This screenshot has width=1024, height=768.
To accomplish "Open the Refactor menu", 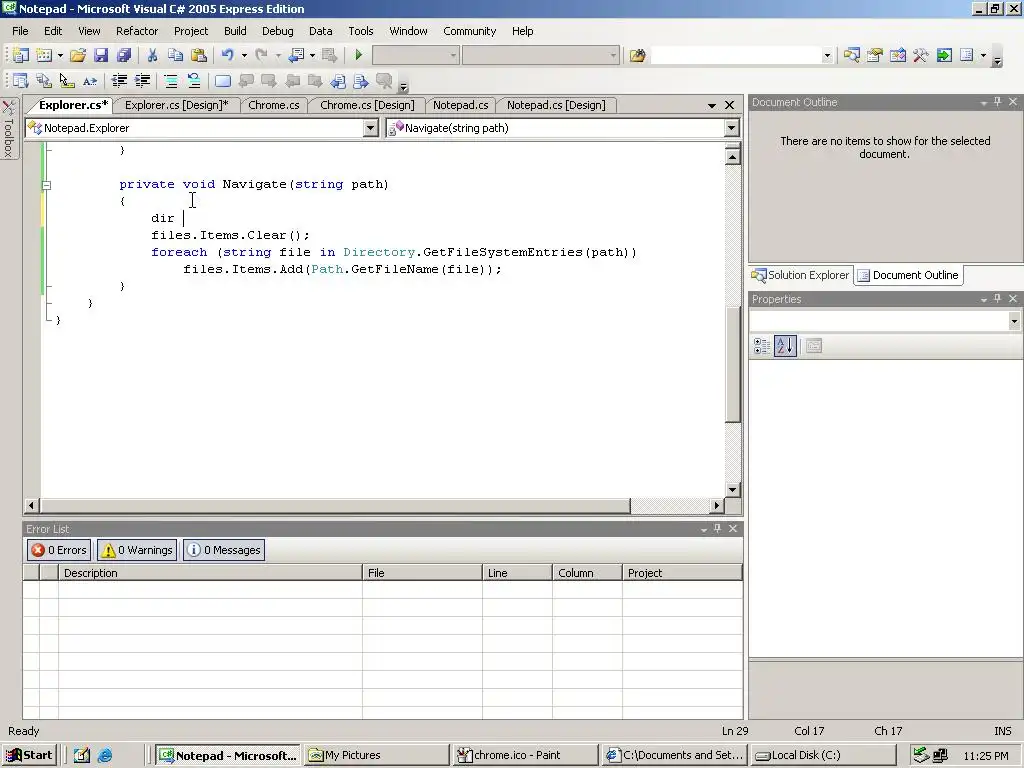I will [x=136, y=31].
